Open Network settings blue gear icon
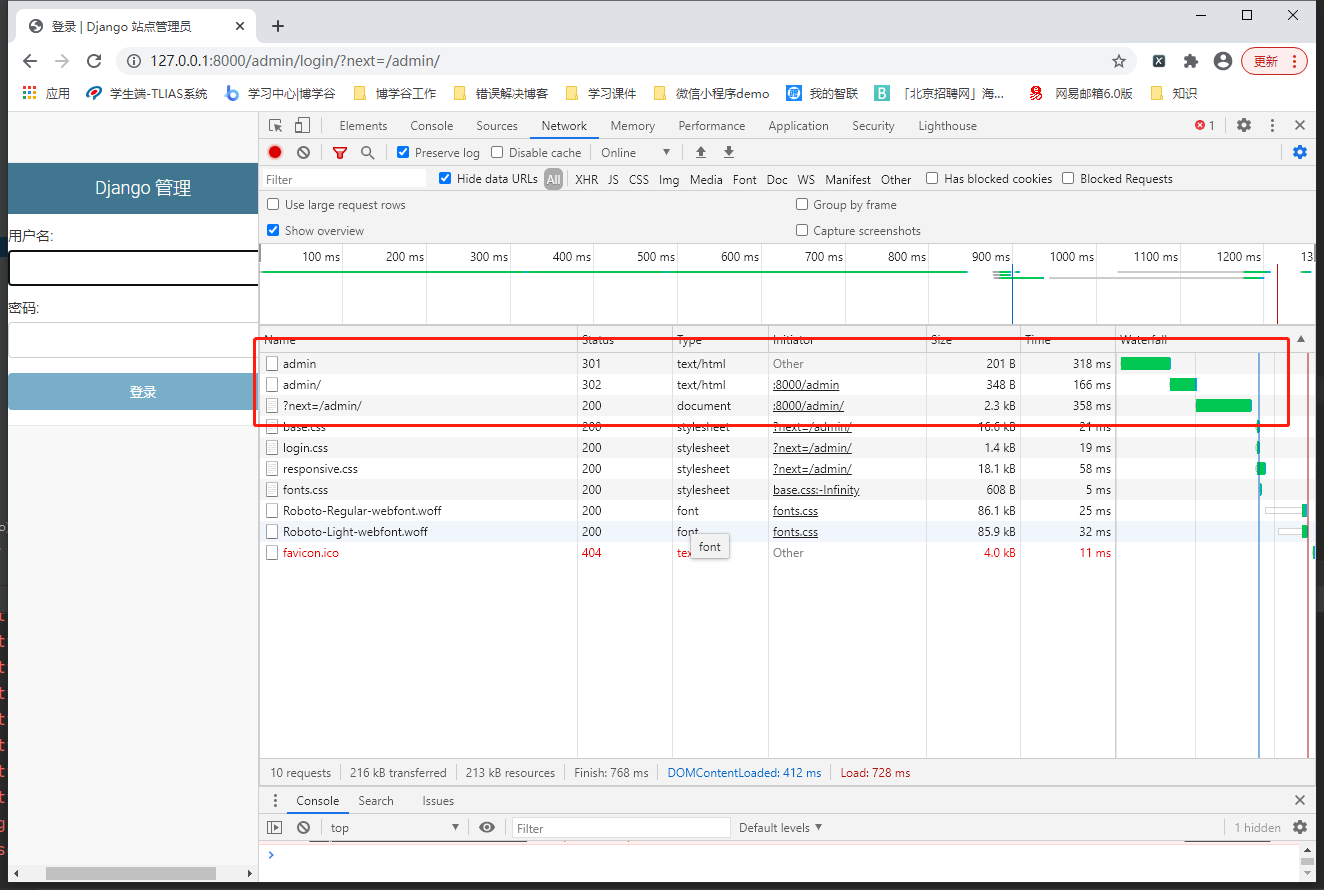1324x890 pixels. 1300,152
